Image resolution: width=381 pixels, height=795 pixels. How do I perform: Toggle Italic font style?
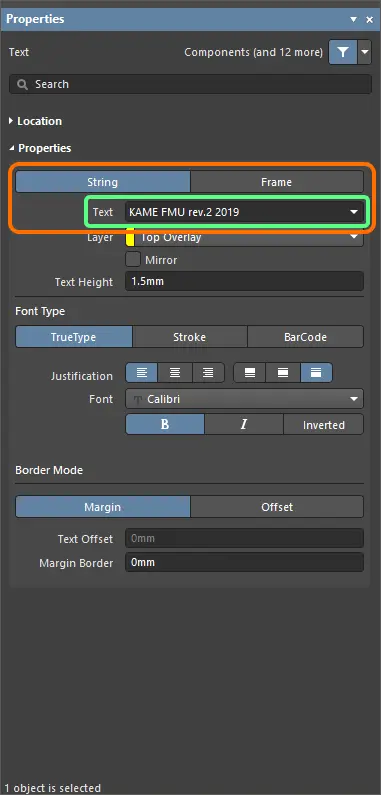[244, 424]
